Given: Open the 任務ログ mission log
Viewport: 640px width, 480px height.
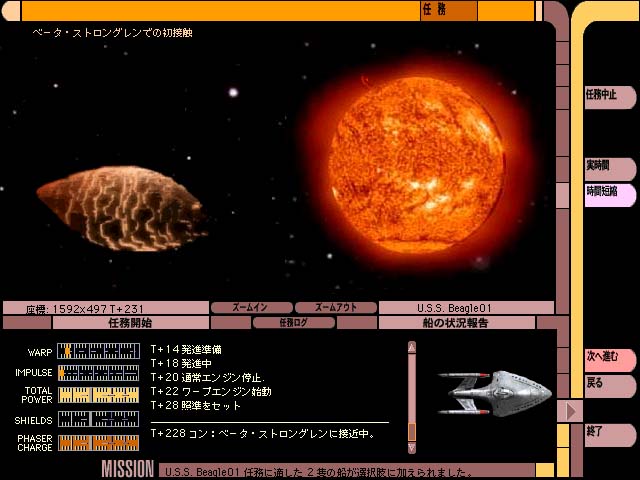Looking at the screenshot, I should (294, 322).
